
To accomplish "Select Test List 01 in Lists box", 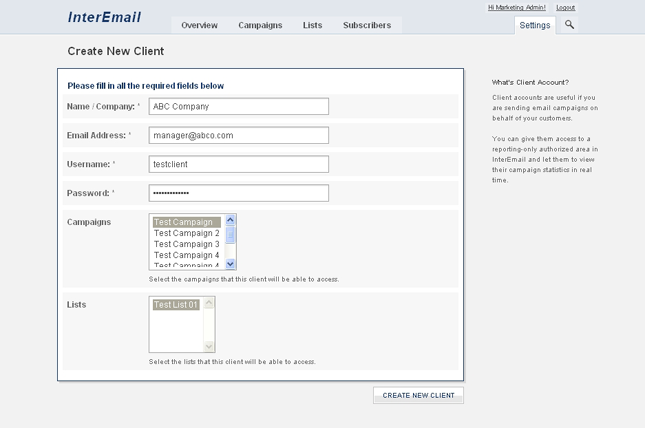I will click(x=176, y=305).
